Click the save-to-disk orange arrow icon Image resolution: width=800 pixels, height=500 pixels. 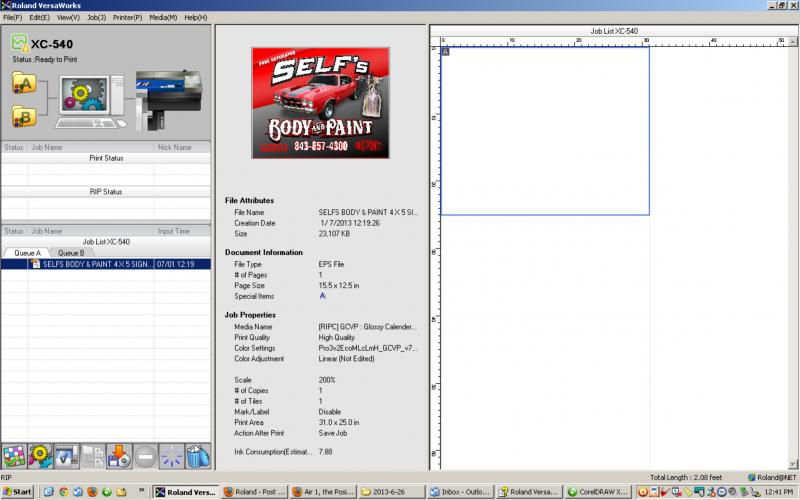(x=119, y=456)
